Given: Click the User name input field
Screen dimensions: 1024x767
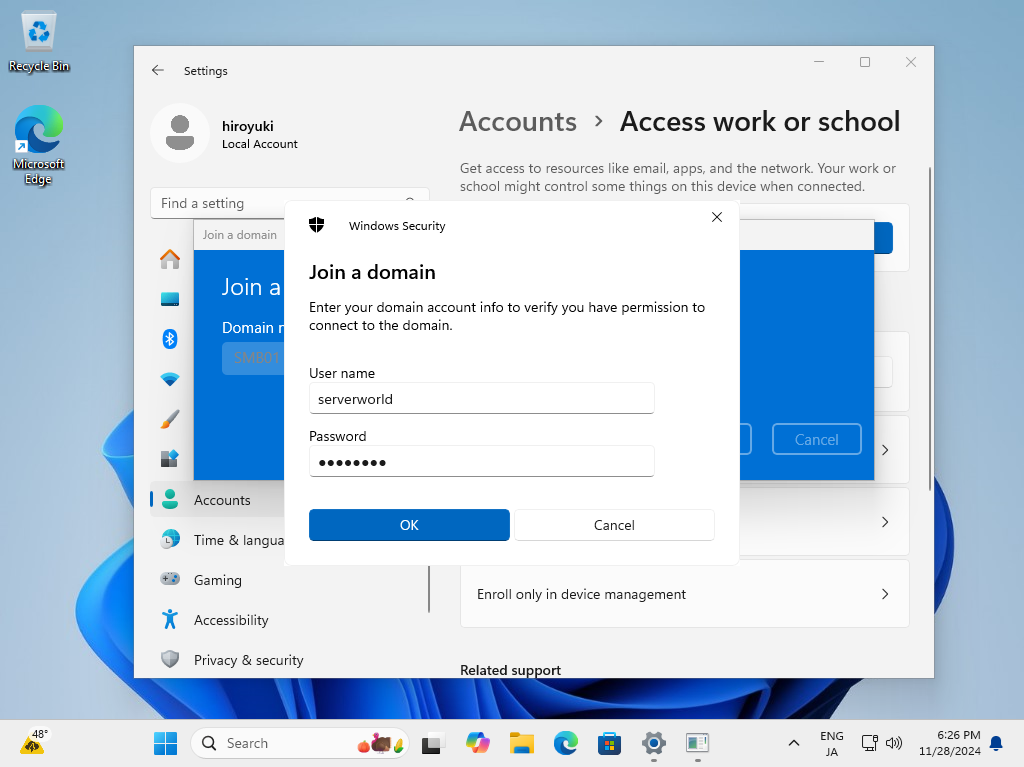Looking at the screenshot, I should (481, 398).
